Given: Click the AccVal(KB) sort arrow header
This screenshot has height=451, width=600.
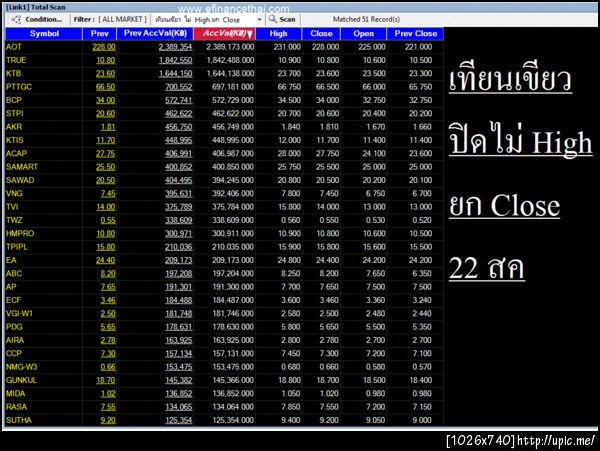Looking at the screenshot, I should 225,34.
